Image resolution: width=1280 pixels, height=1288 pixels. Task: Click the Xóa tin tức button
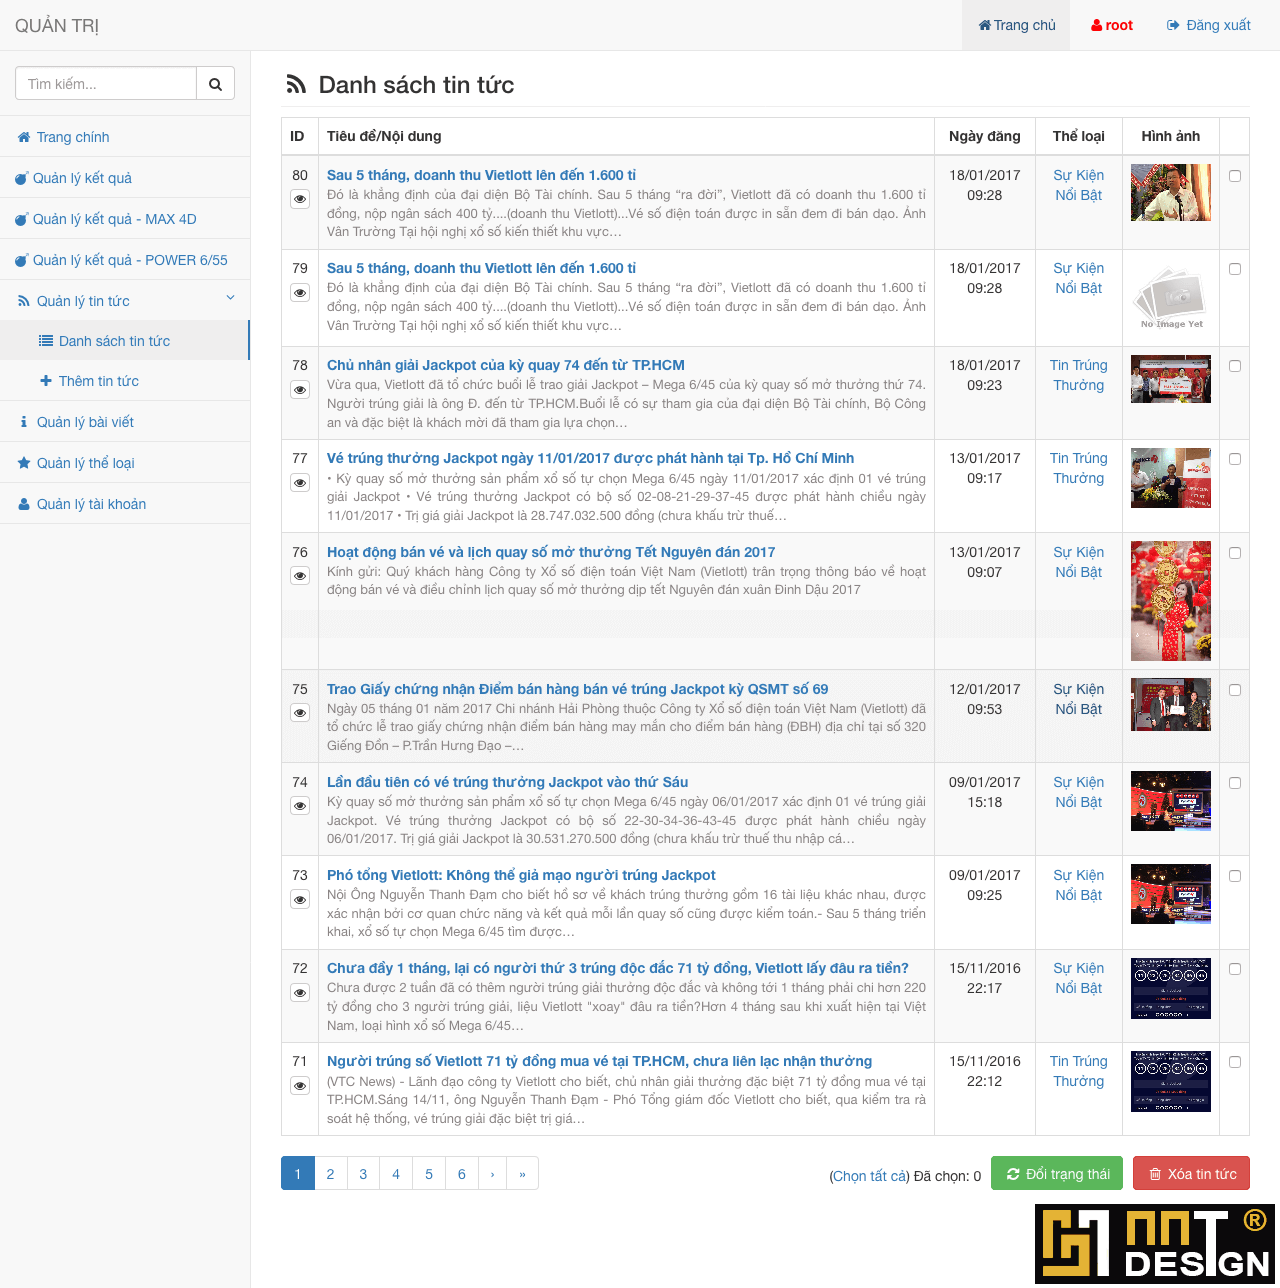coord(1191,1174)
